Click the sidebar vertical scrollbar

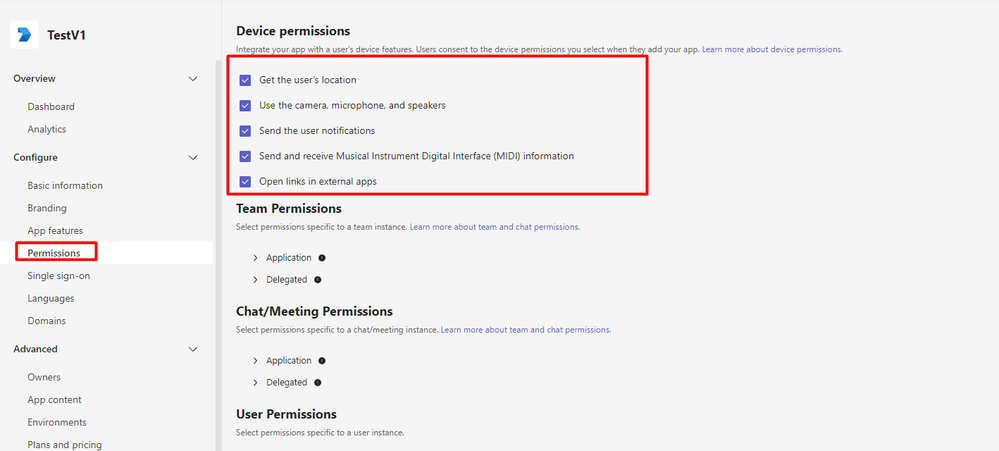(x=218, y=255)
